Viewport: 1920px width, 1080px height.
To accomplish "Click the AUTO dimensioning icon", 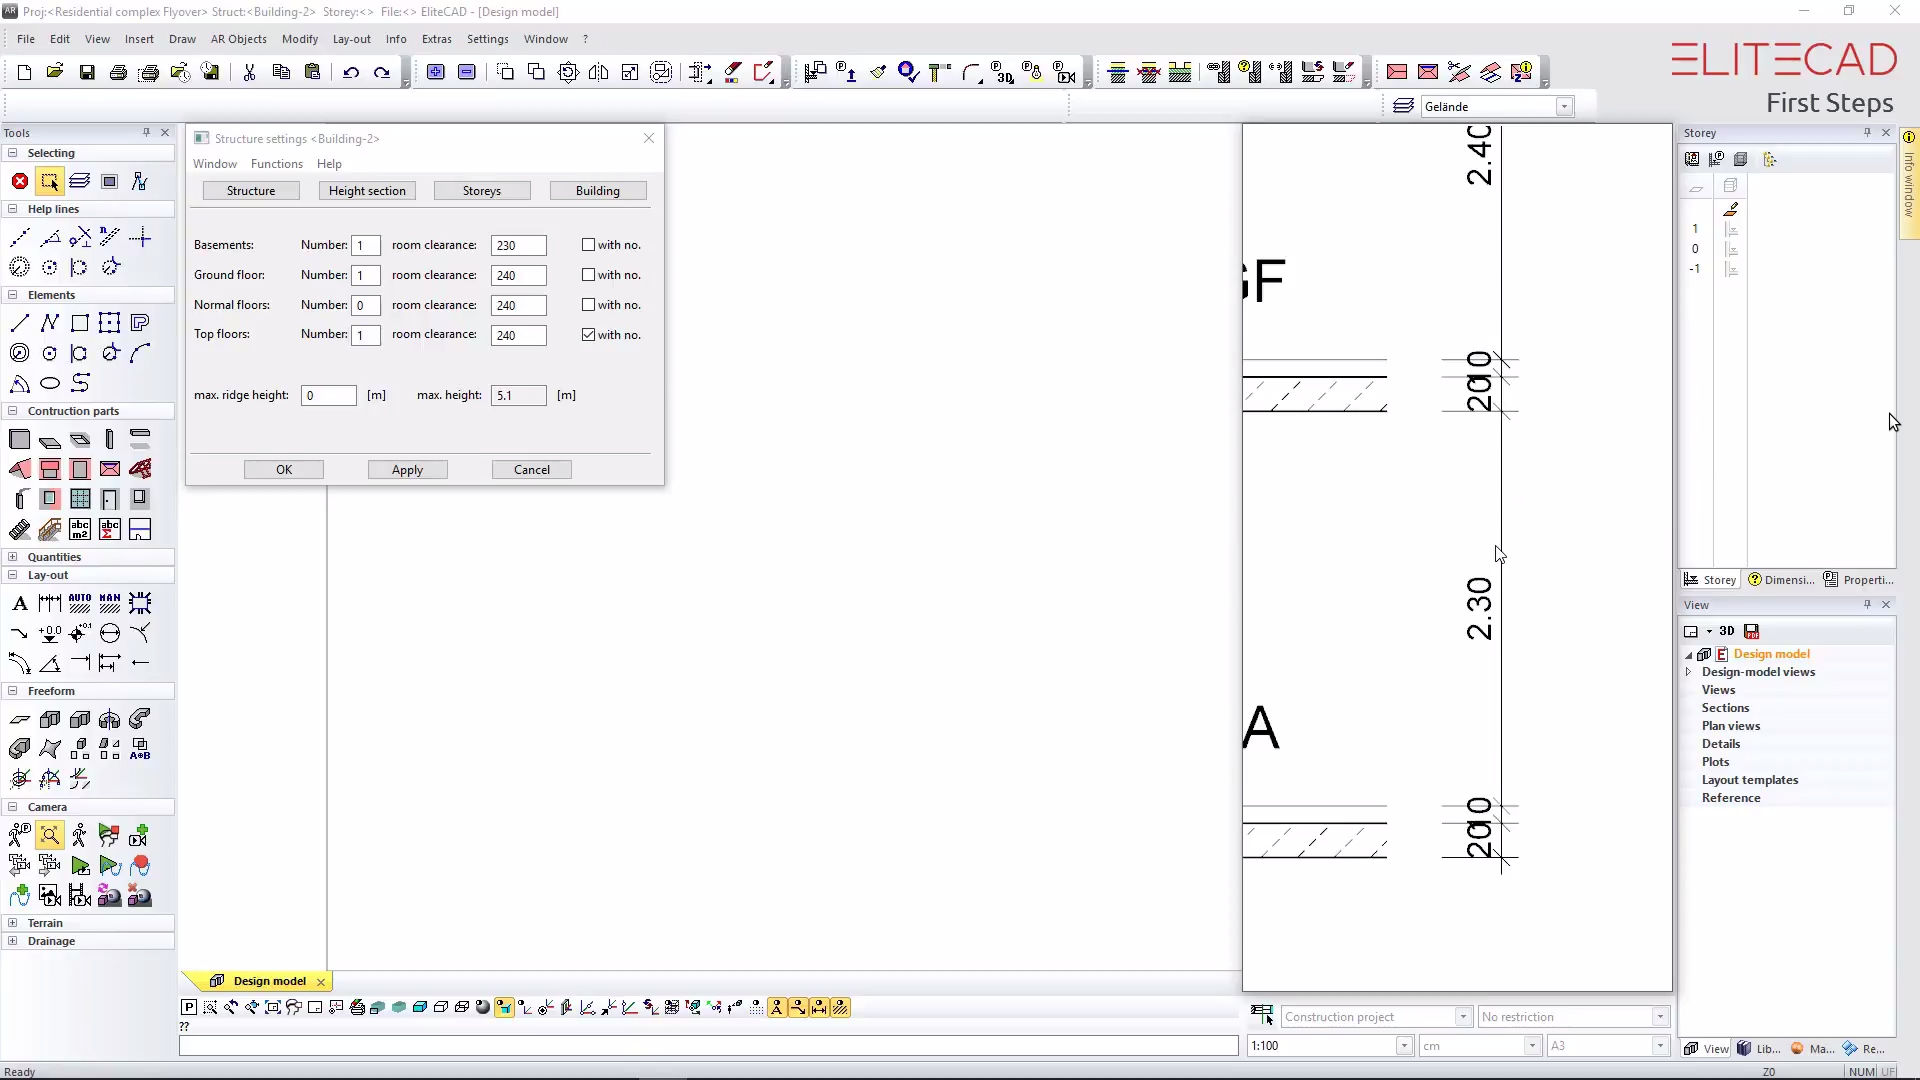I will (80, 603).
